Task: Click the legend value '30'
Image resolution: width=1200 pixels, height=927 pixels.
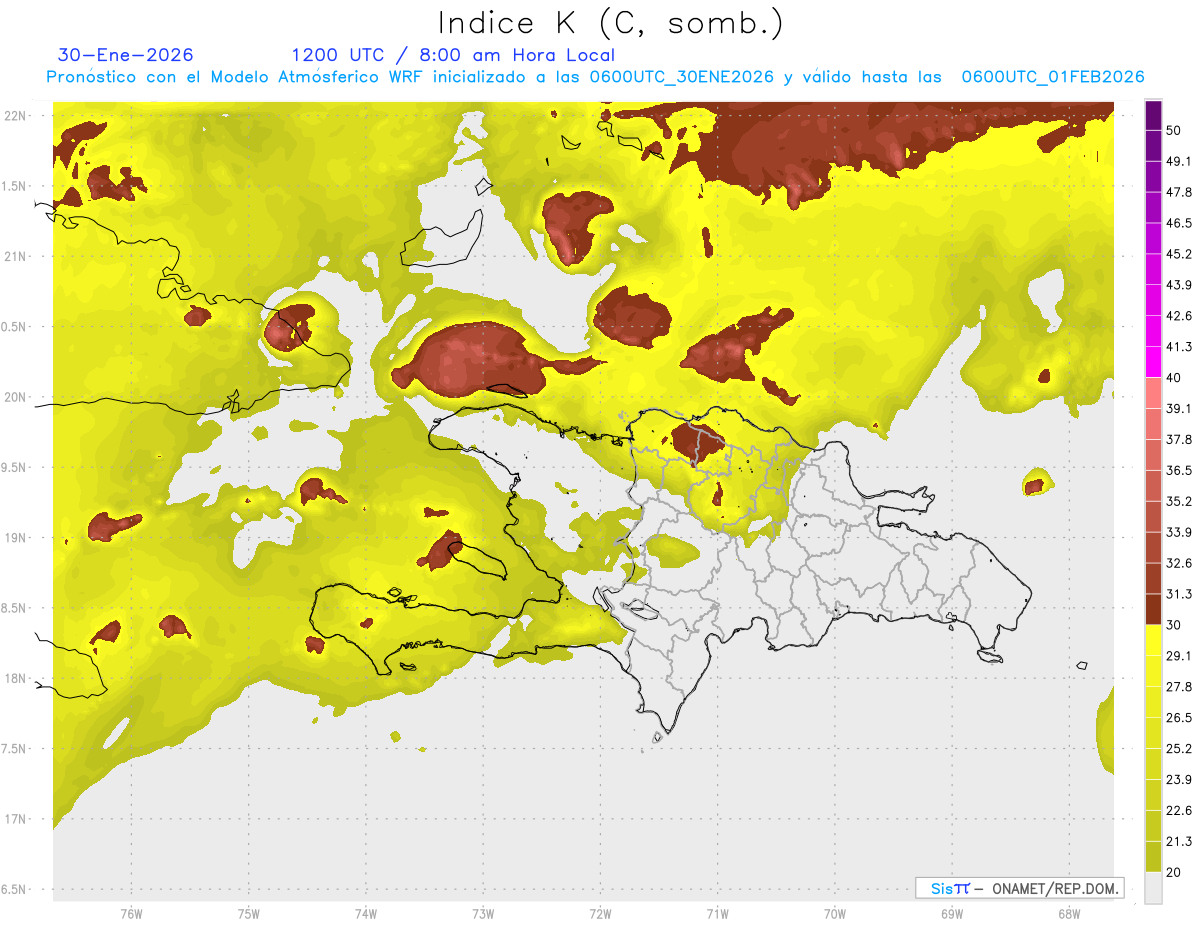Action: click(1174, 625)
